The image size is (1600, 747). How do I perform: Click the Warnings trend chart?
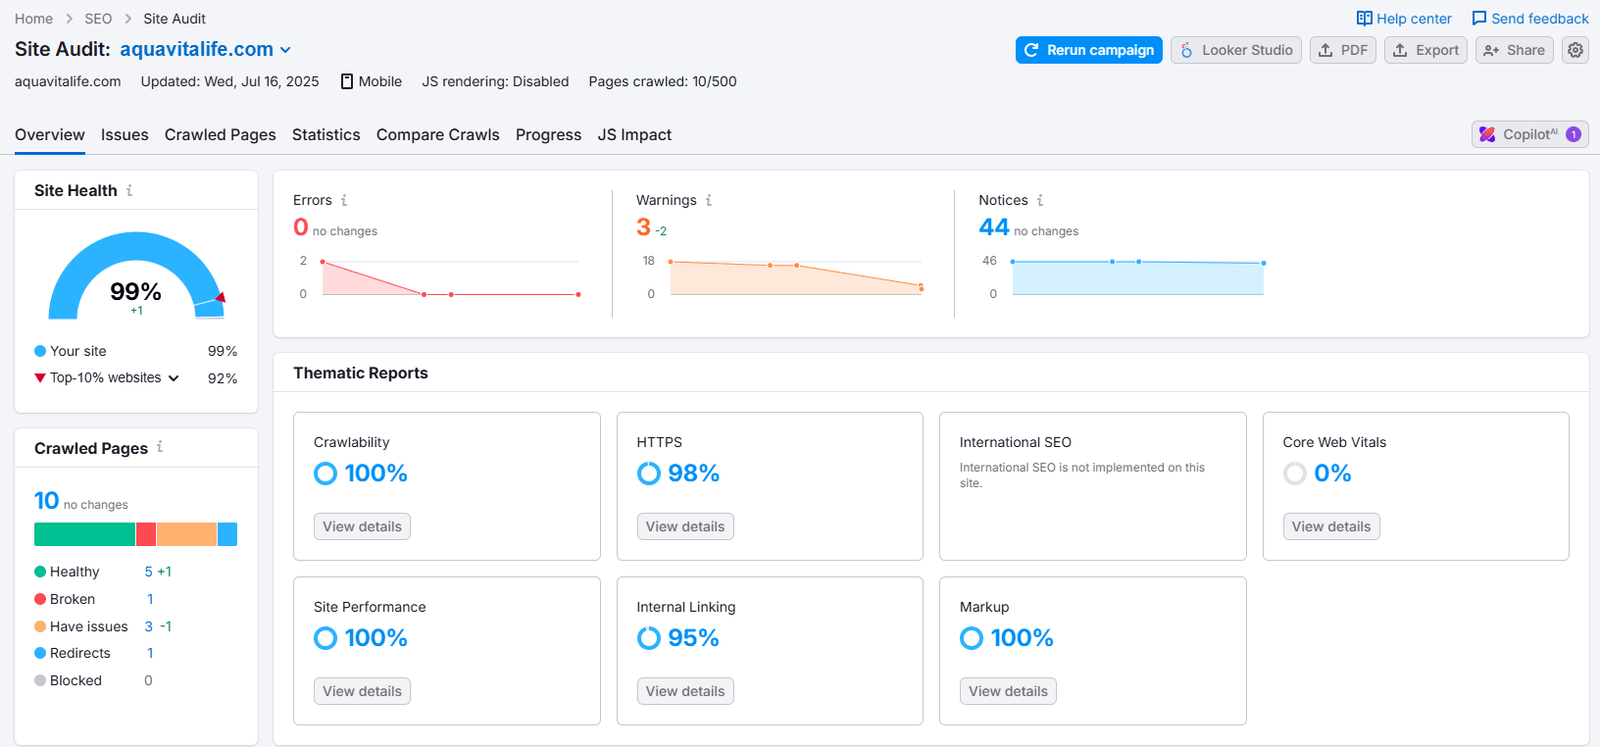coord(796,277)
